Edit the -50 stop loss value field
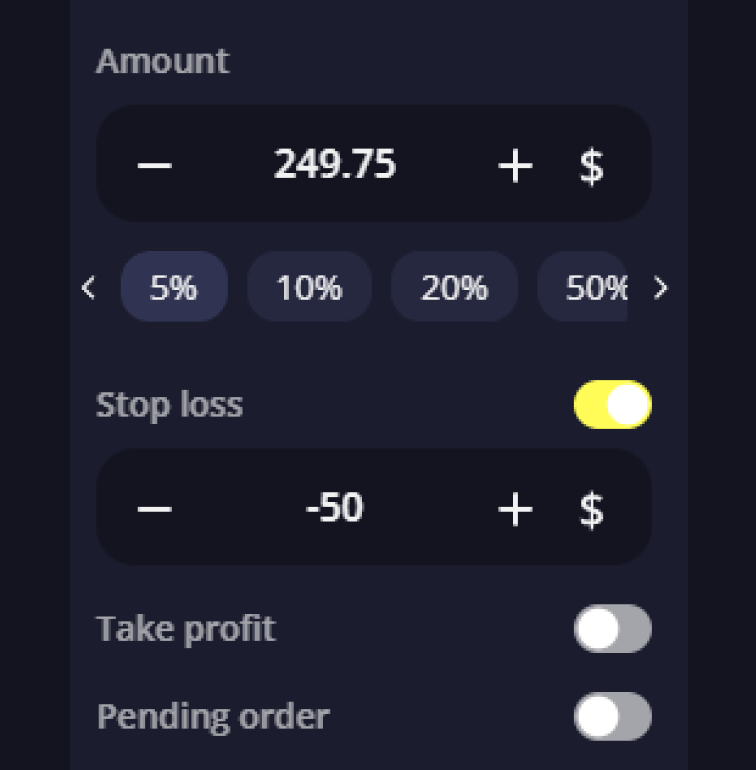The image size is (756, 770). tap(335, 508)
